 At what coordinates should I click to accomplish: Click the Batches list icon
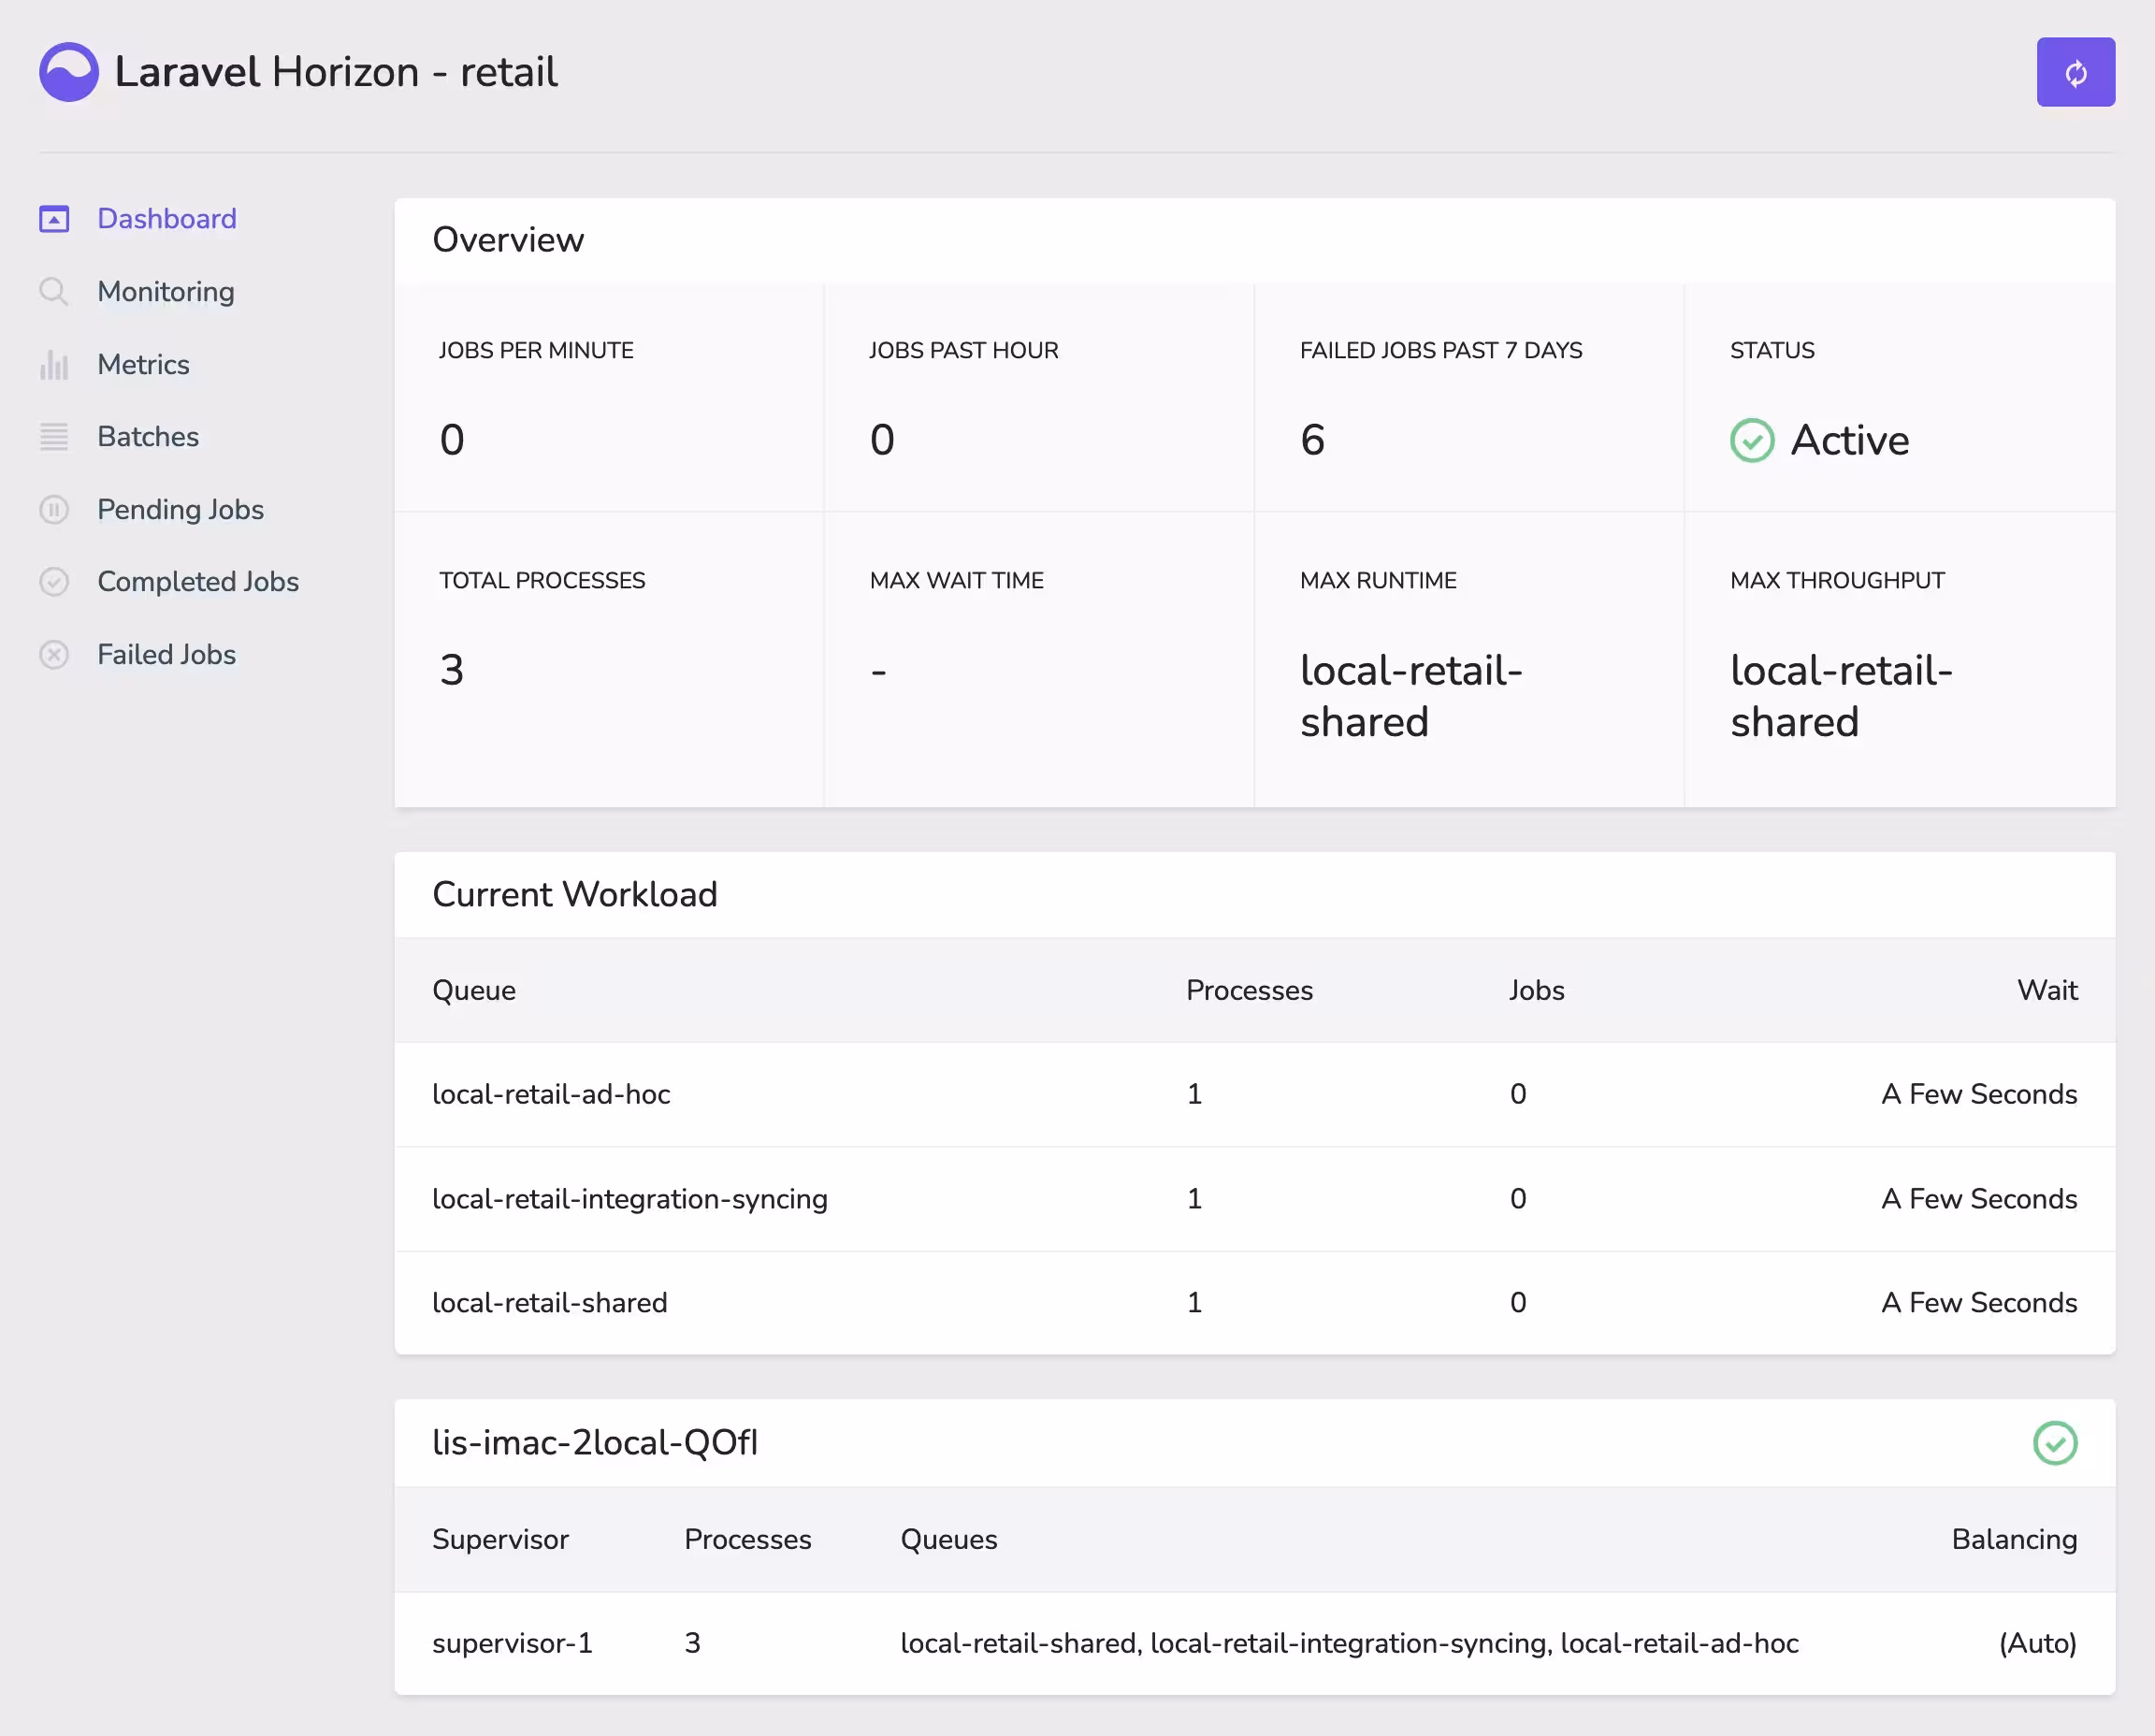[54, 437]
